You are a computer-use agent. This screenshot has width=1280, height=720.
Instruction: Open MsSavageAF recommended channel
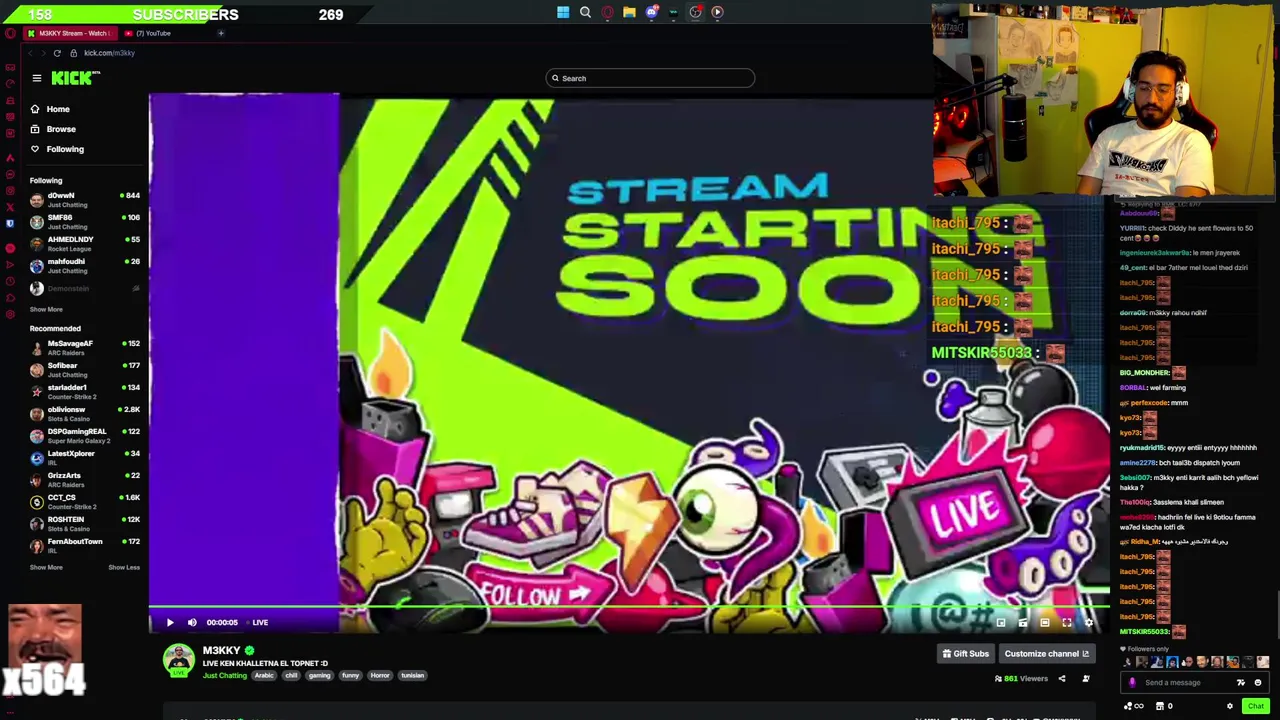click(85, 348)
